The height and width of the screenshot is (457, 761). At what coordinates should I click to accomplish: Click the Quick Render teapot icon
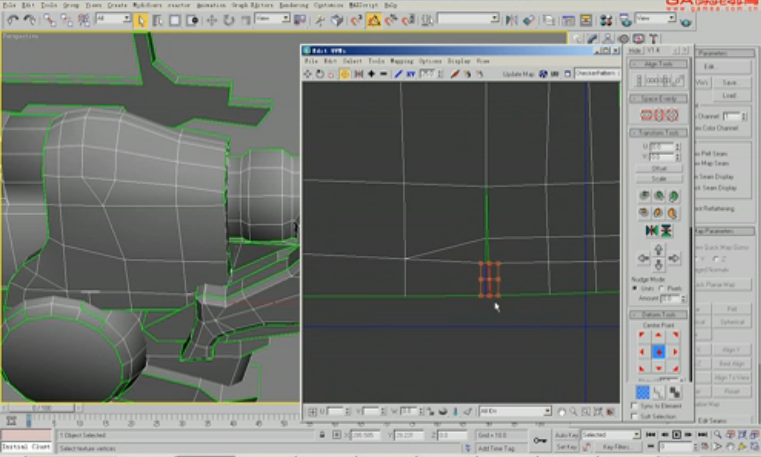pos(686,21)
